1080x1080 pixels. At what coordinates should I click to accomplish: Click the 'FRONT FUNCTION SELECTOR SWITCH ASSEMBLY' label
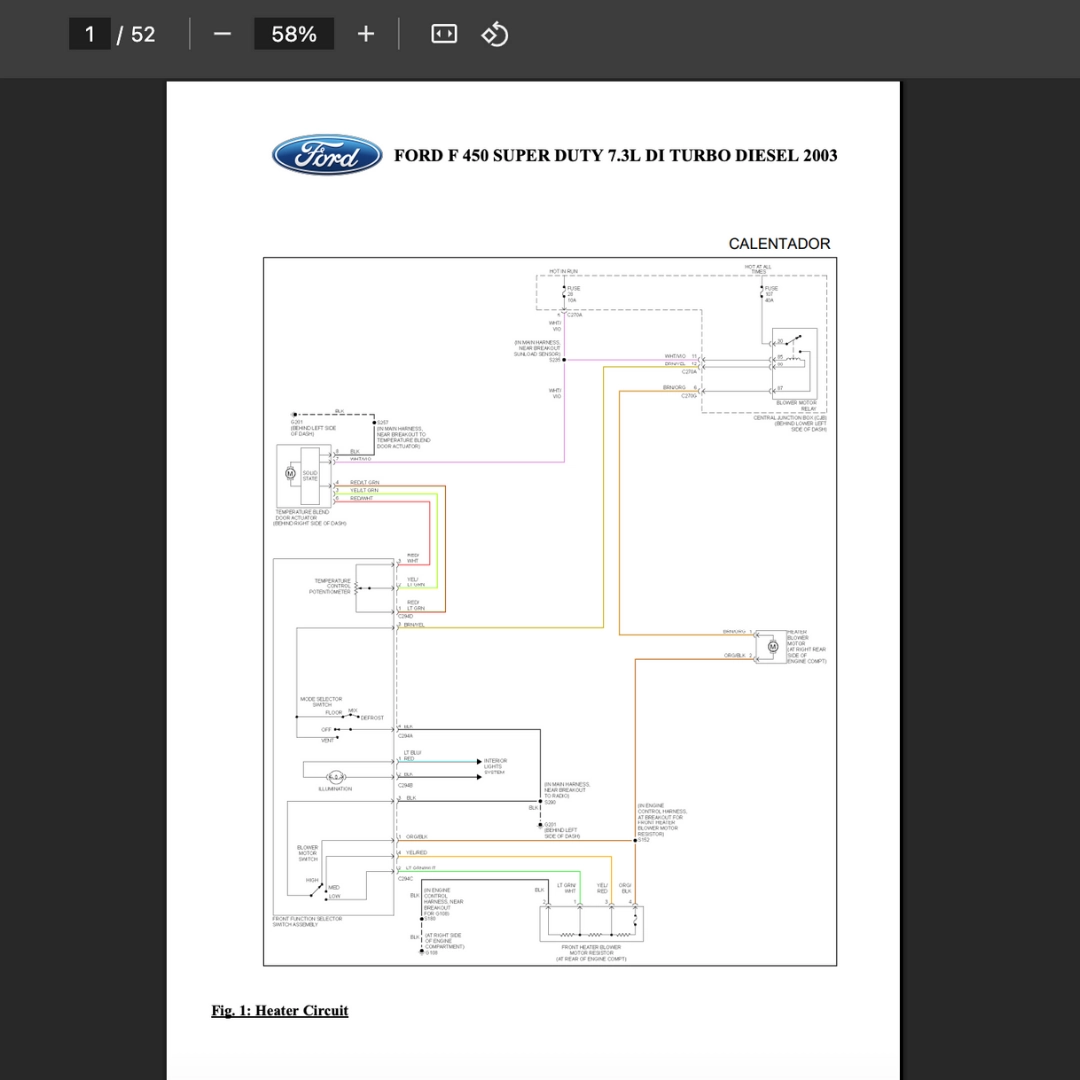pos(307,922)
